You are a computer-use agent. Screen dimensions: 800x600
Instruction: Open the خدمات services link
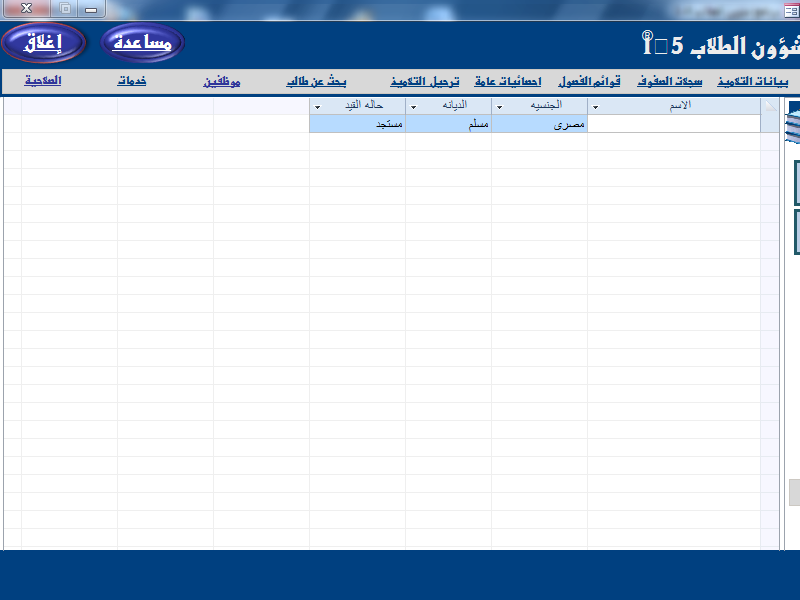click(x=131, y=81)
